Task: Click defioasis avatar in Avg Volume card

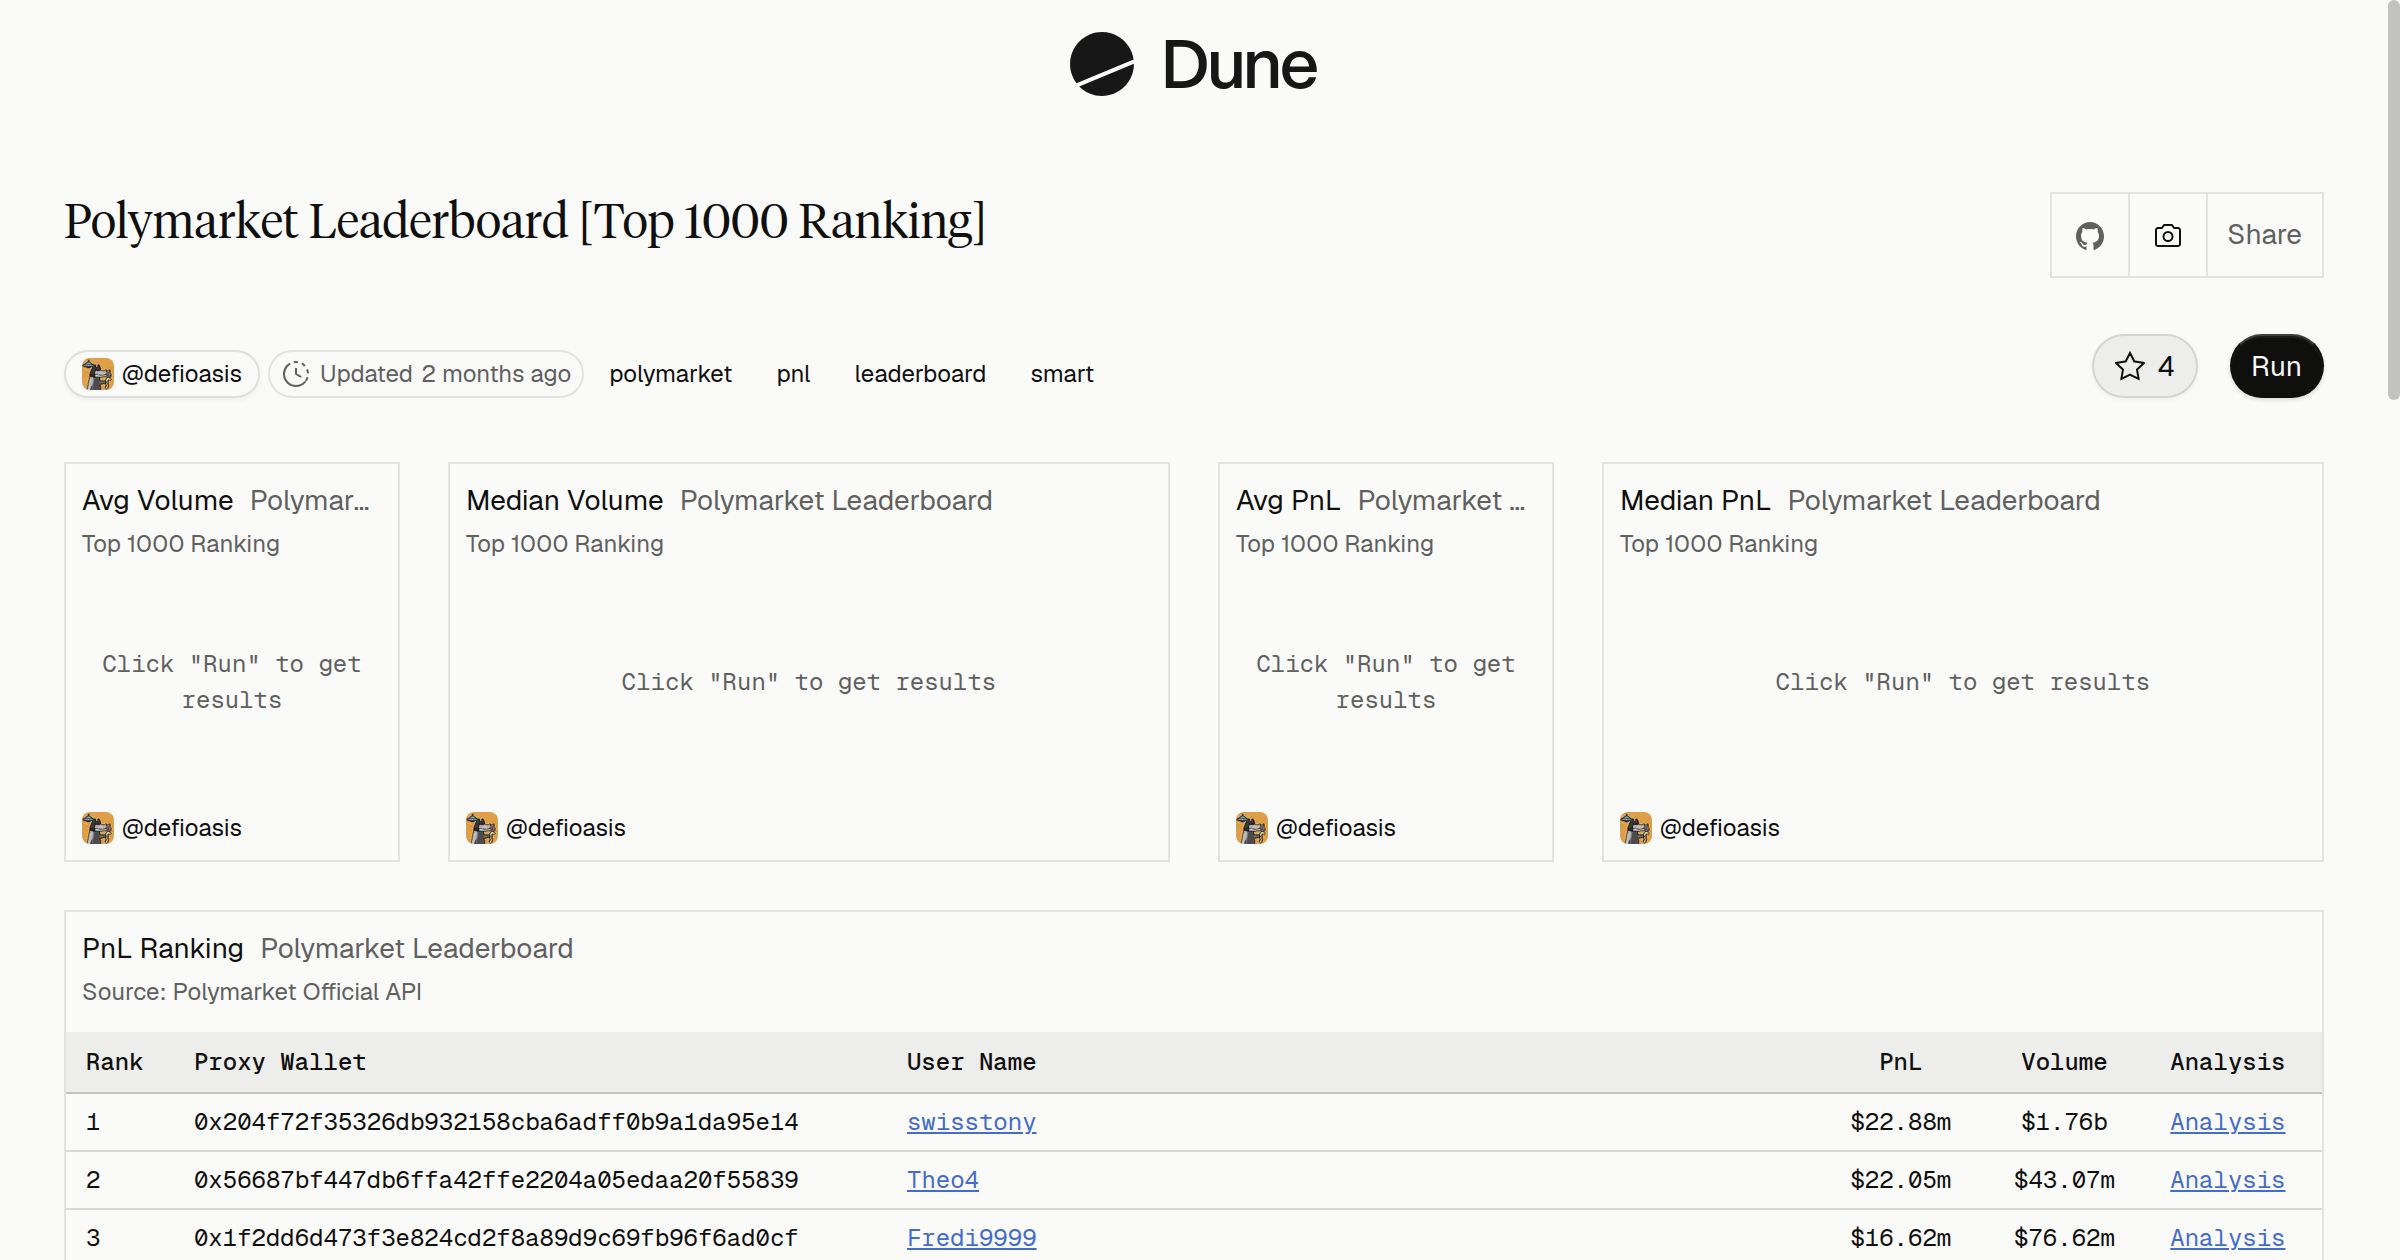Action: click(97, 828)
